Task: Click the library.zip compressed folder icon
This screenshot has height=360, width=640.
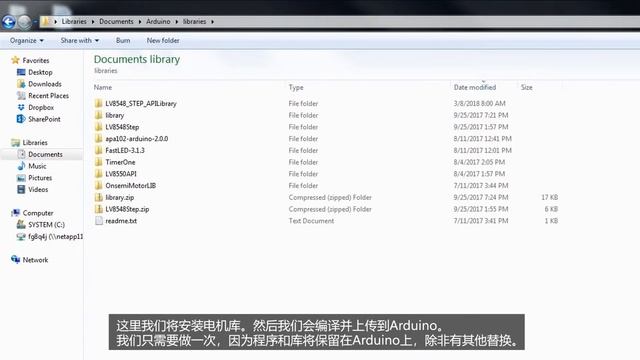Action: pos(98,197)
